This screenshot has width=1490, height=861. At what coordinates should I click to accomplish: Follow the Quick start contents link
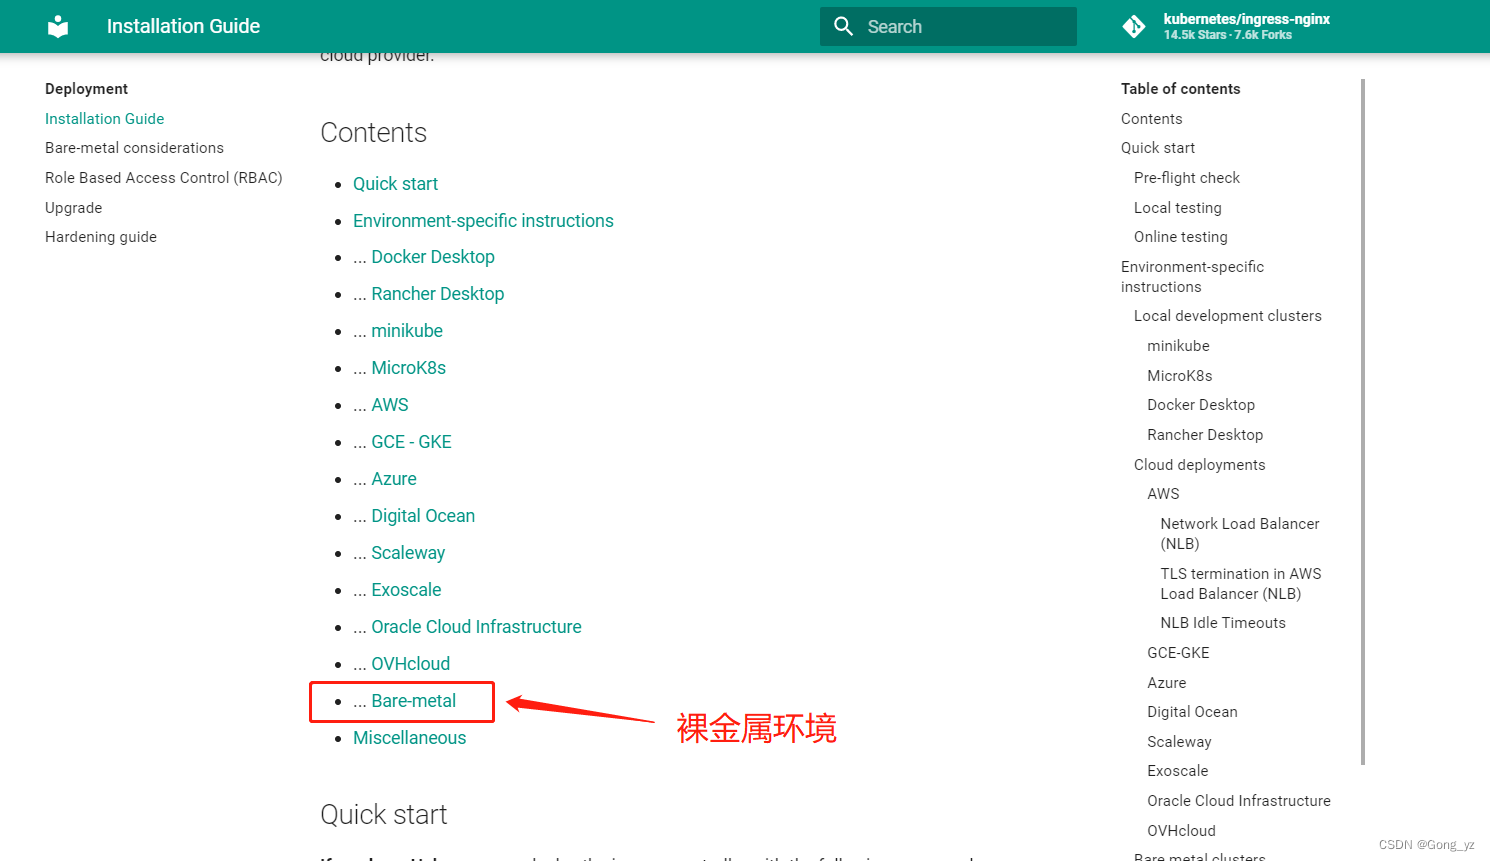[x=395, y=184]
